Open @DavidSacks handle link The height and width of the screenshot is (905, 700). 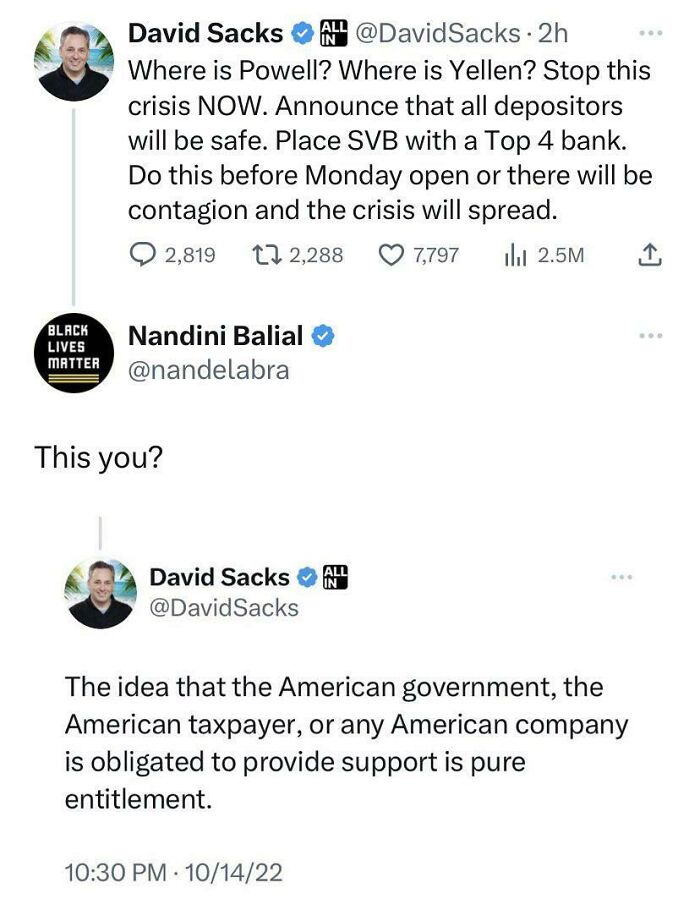pyautogui.click(x=434, y=33)
